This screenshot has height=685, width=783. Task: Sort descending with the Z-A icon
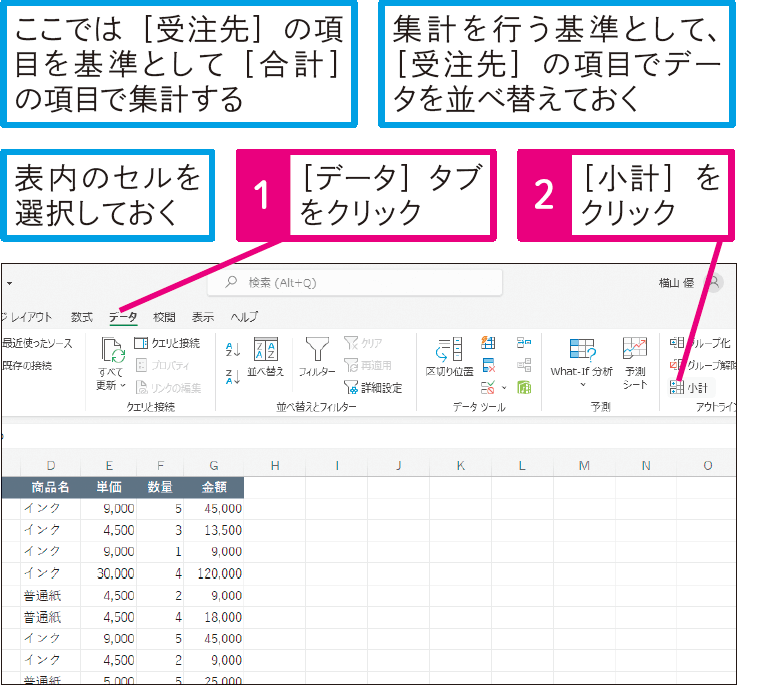[x=233, y=377]
